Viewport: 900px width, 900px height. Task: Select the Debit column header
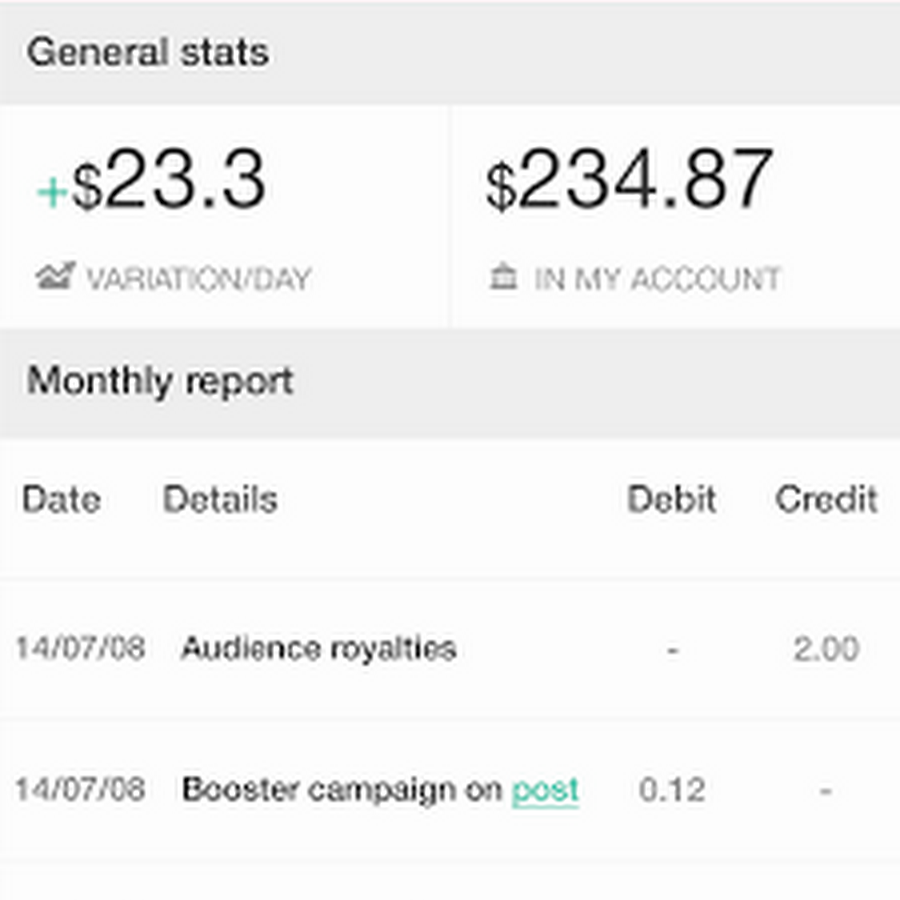pos(671,499)
